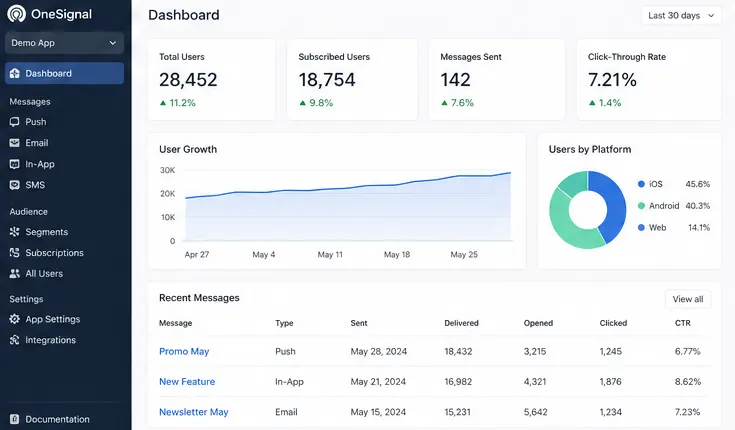Click the Total Users value 28,452

click(188, 80)
